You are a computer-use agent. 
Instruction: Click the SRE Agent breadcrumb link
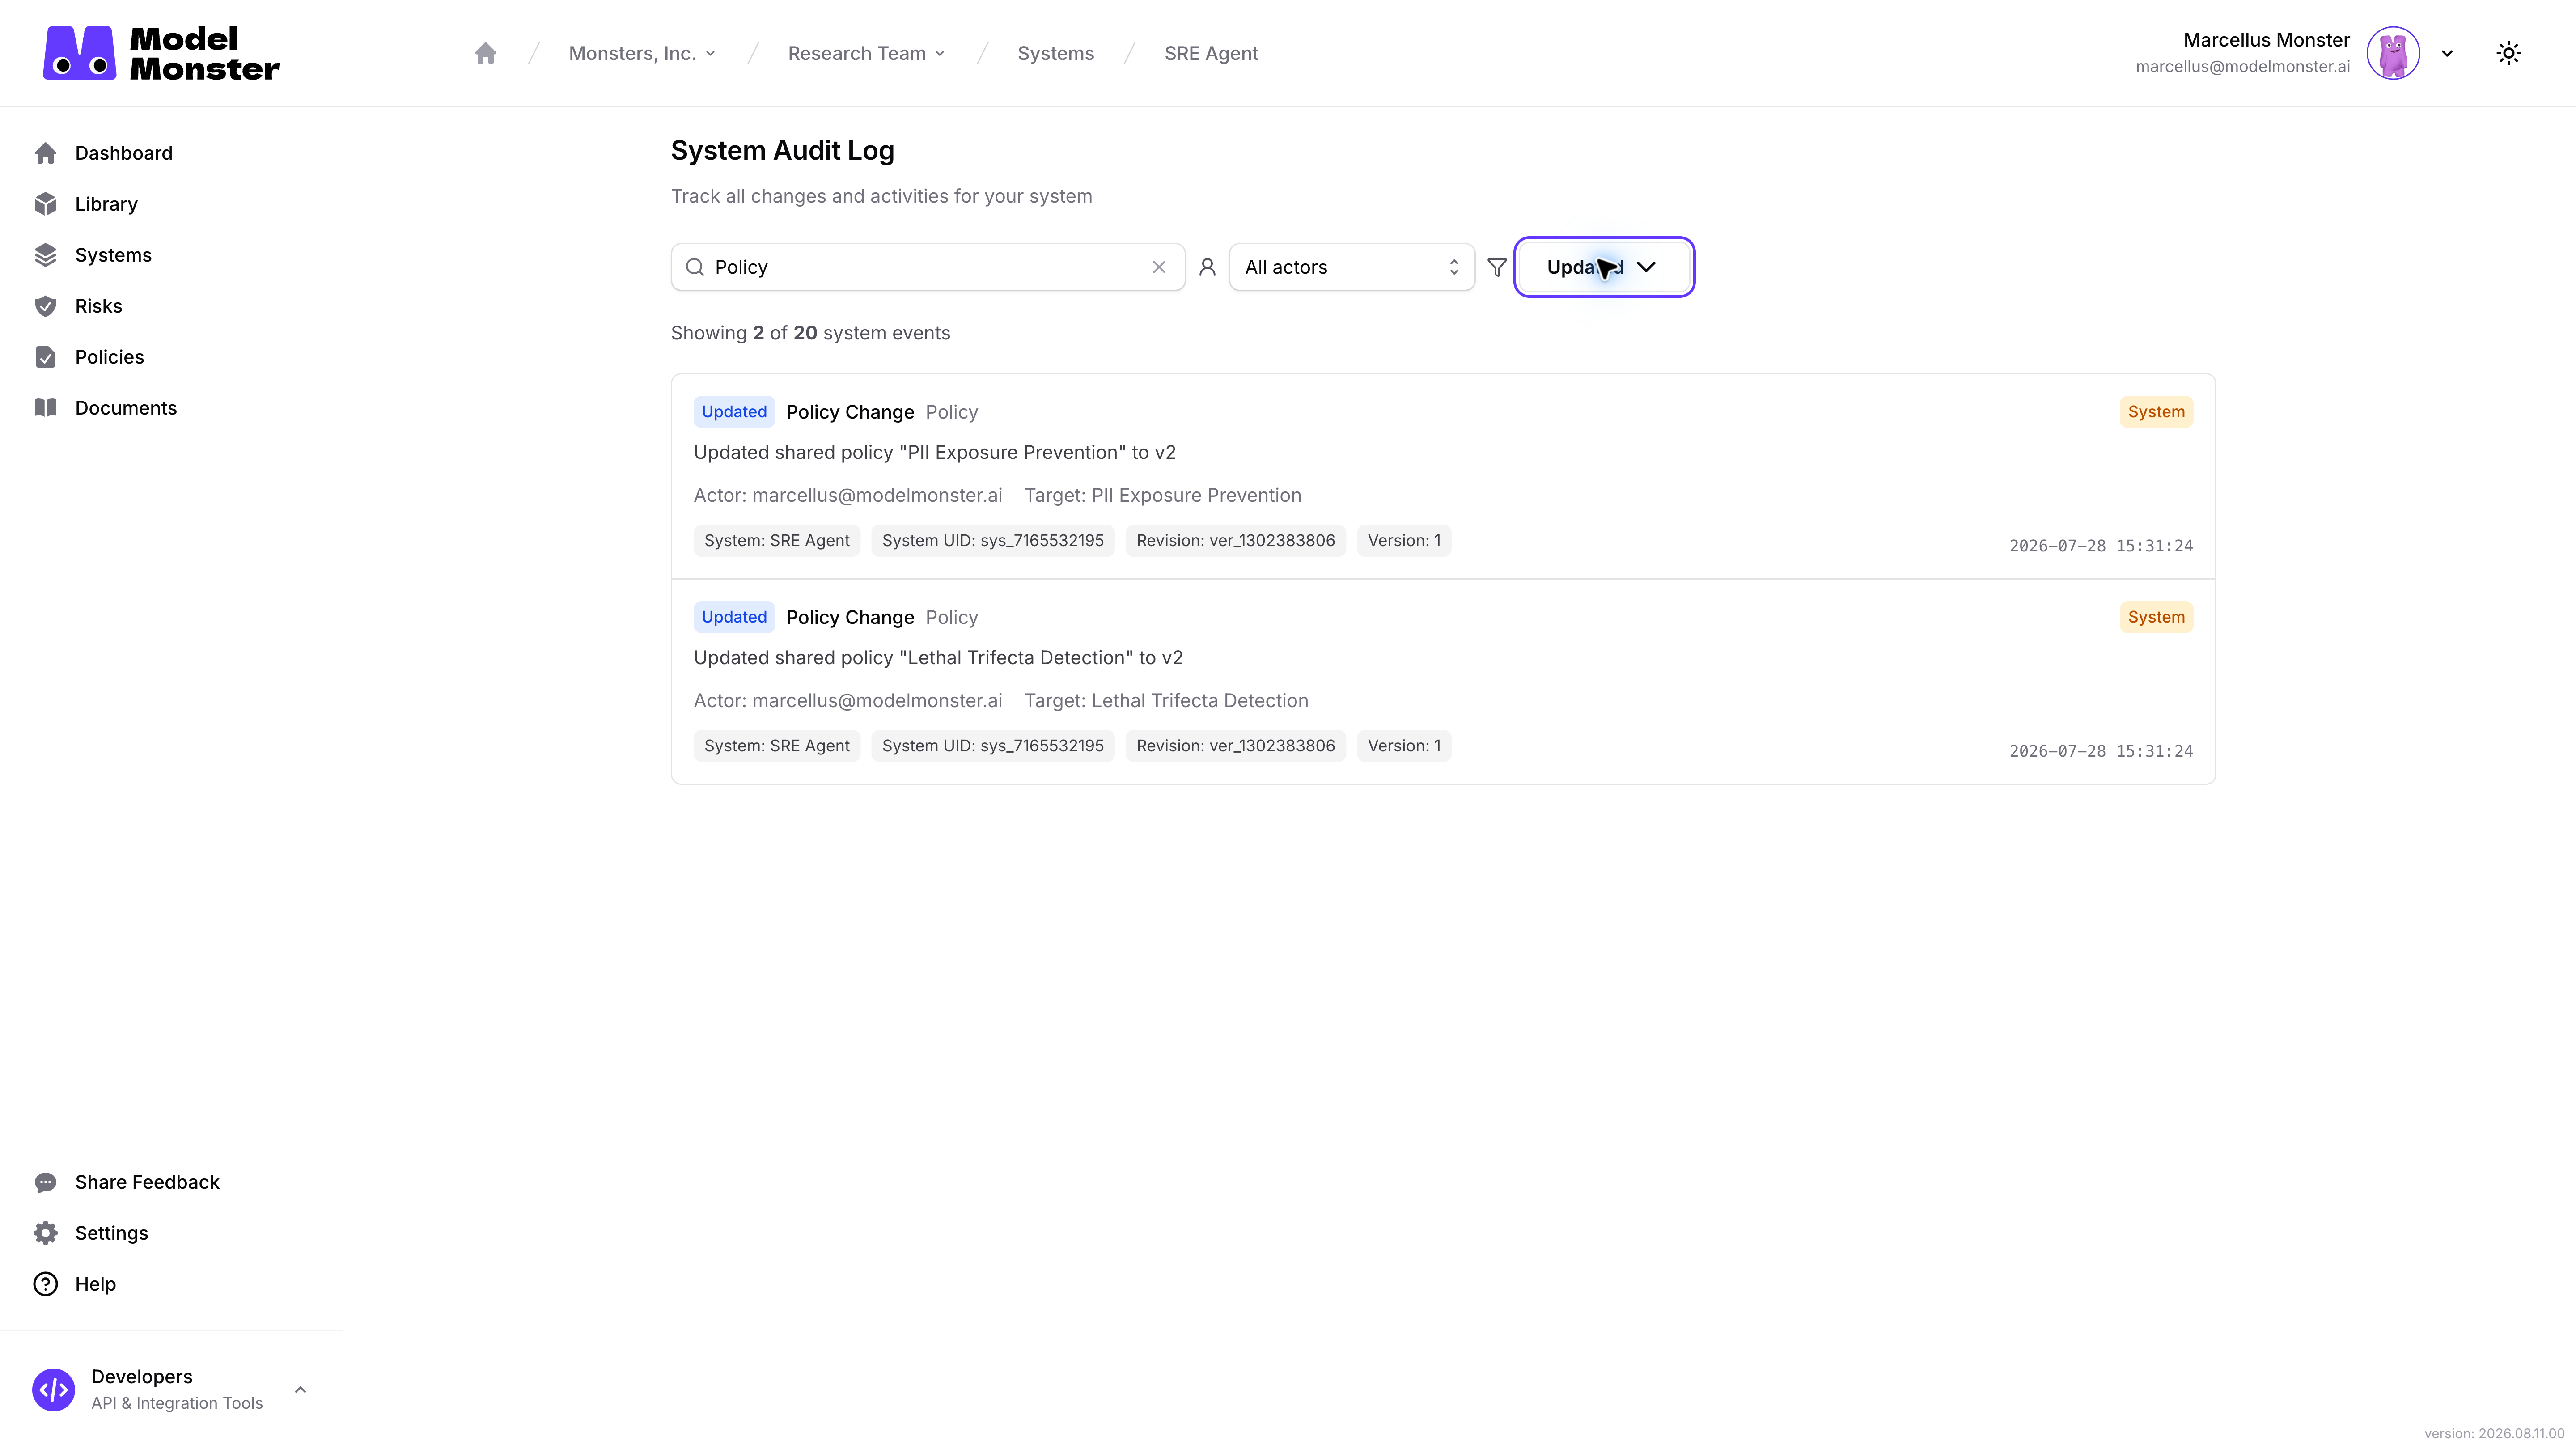[1211, 53]
